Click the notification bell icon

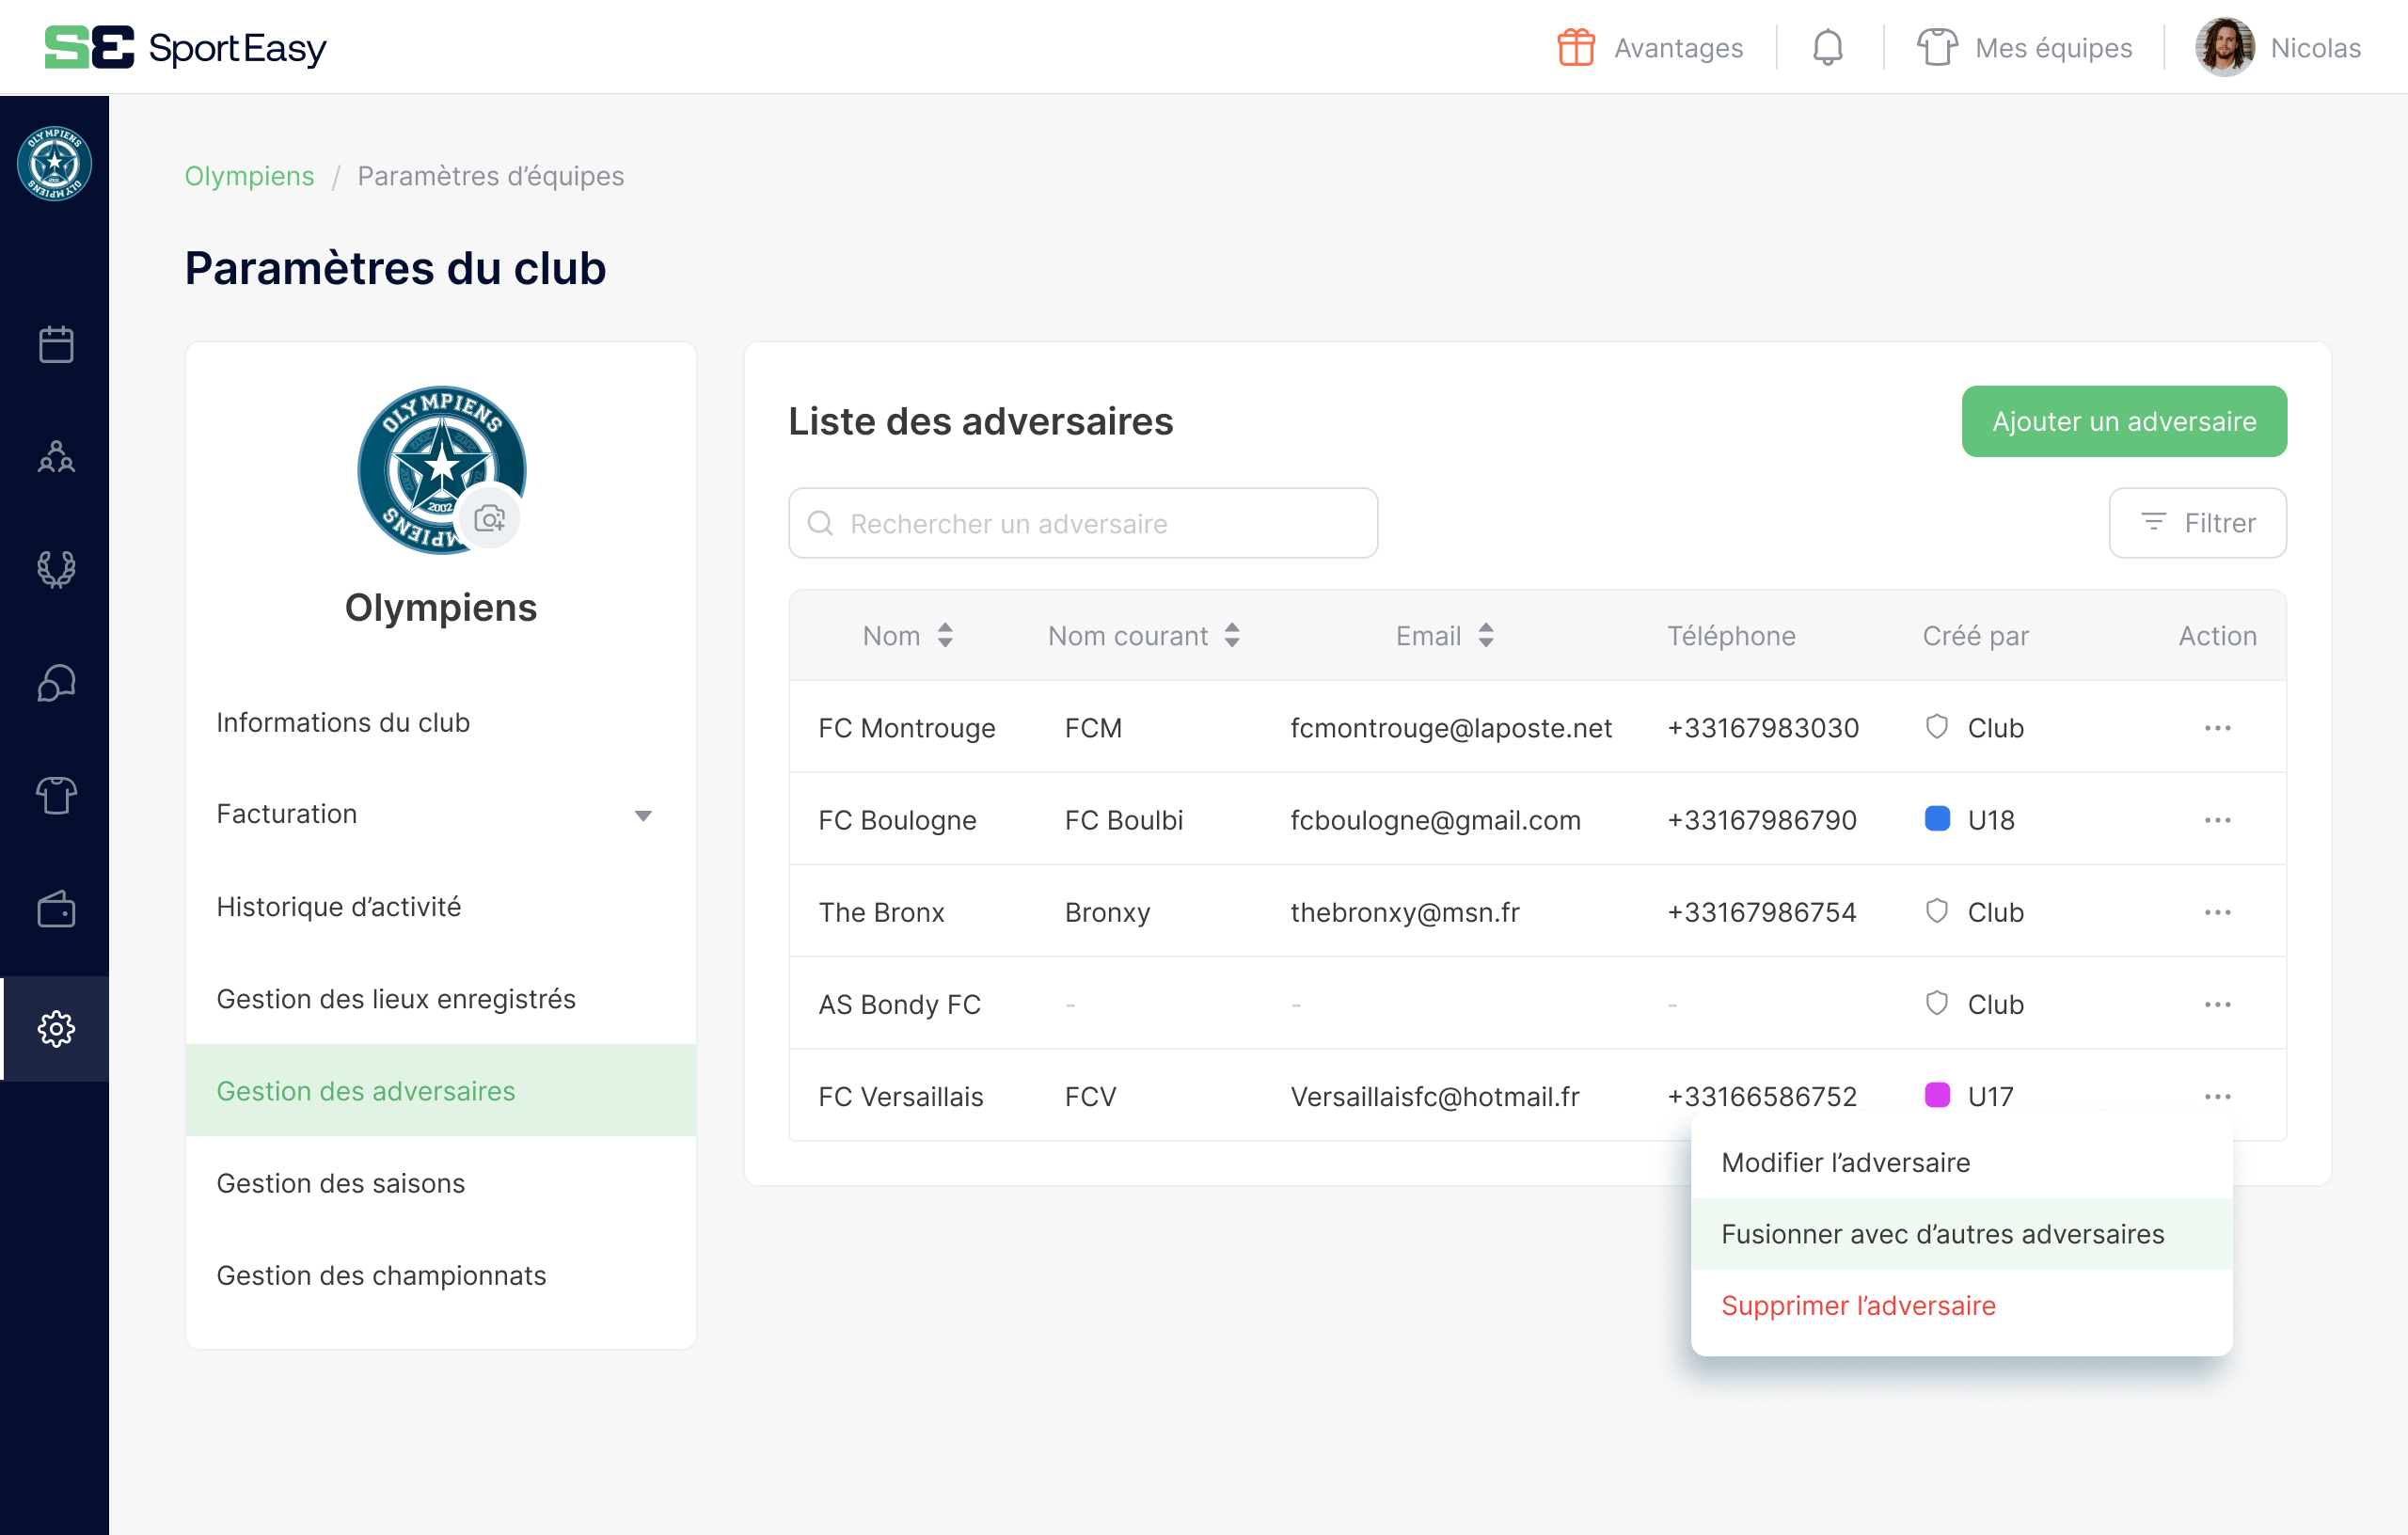click(x=1827, y=48)
